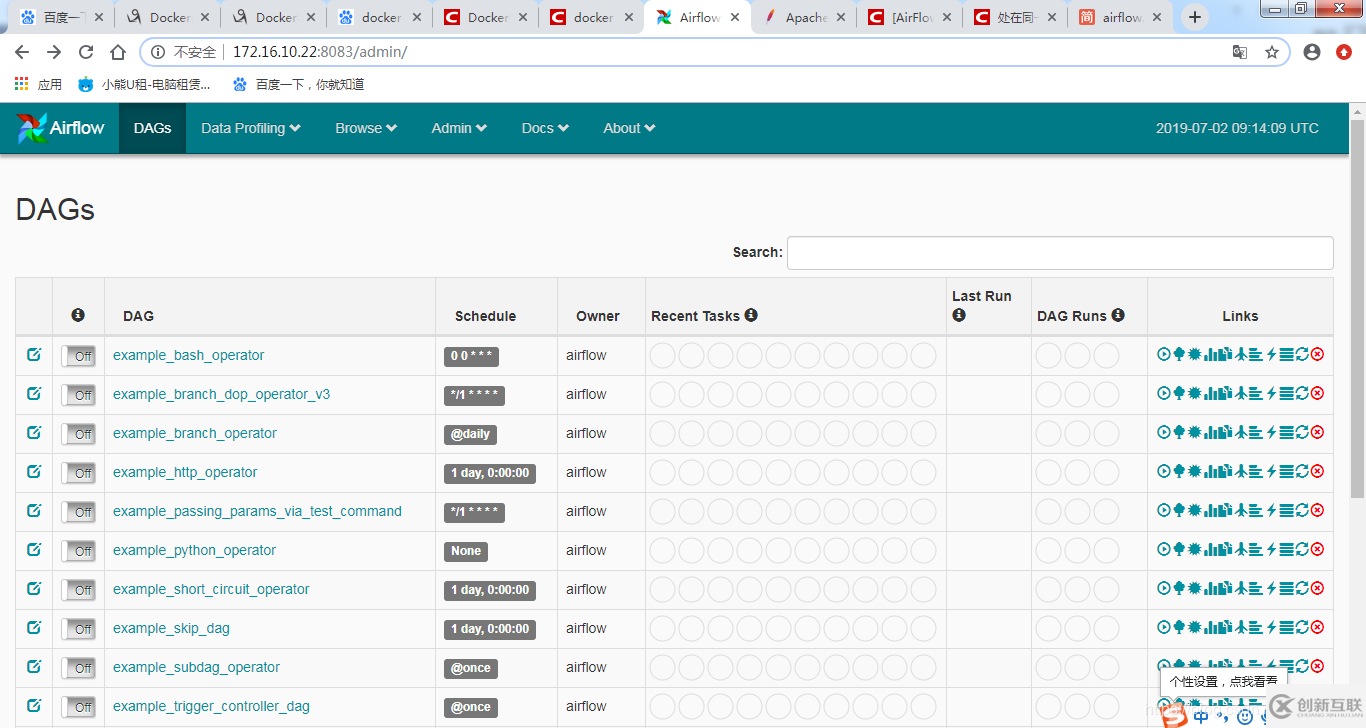
Task: Open example_trigger_controller_dag DAG link
Action: (x=211, y=706)
